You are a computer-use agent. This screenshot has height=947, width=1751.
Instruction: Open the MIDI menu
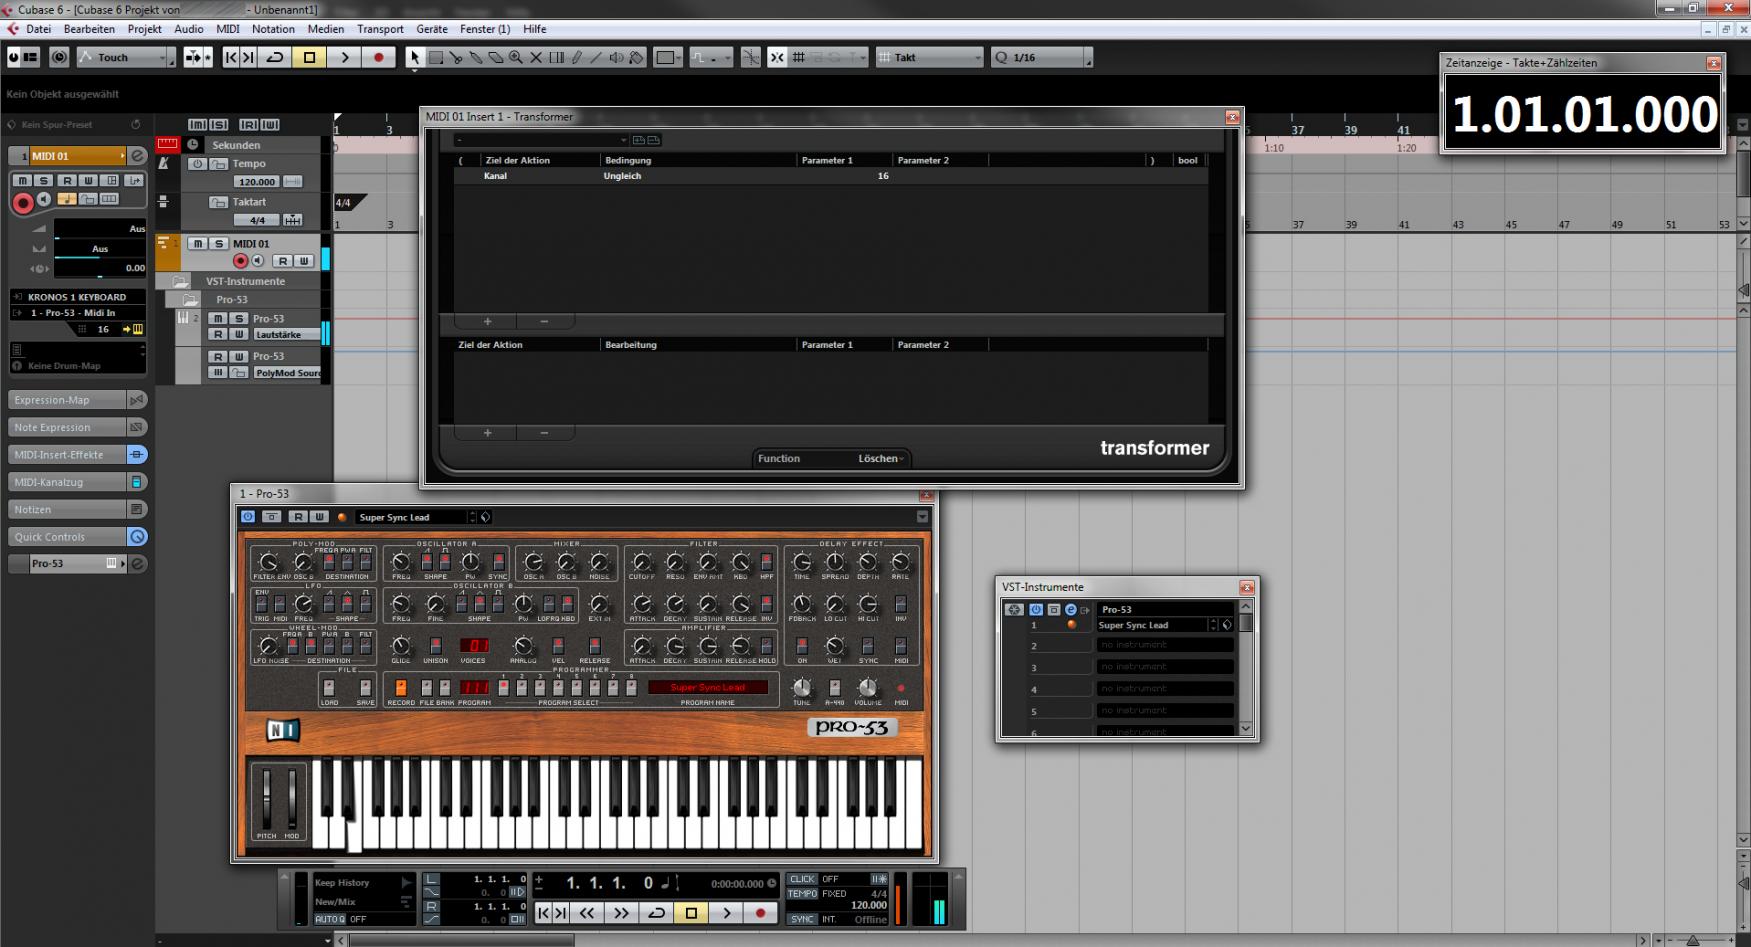point(228,29)
